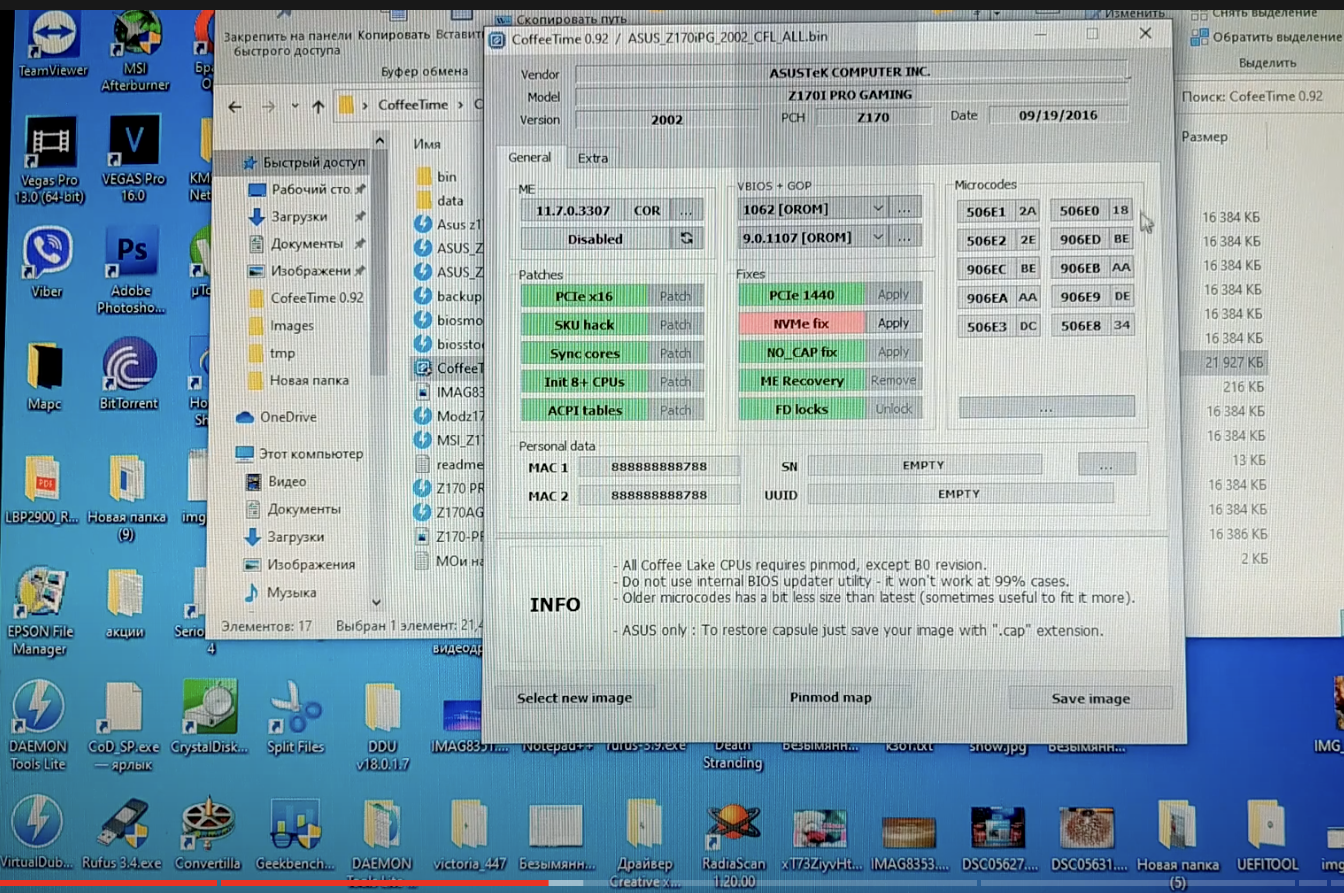Open the LBP2900 PDF desktop icon
Viewport: 1344px width, 893px height.
[42, 491]
